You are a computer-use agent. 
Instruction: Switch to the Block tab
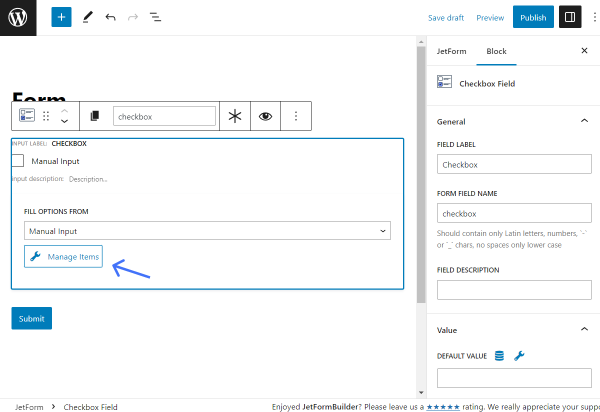(x=496, y=51)
